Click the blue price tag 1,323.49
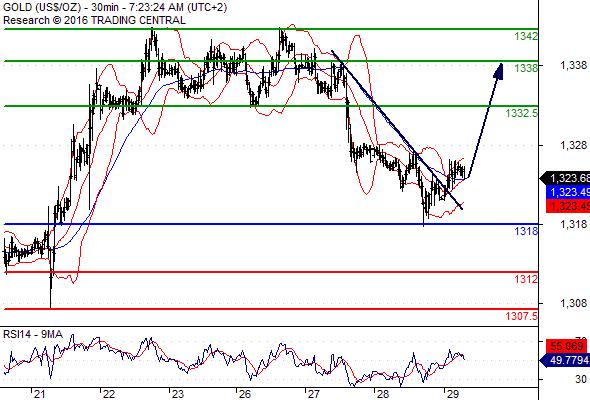590x400 pixels. point(568,192)
